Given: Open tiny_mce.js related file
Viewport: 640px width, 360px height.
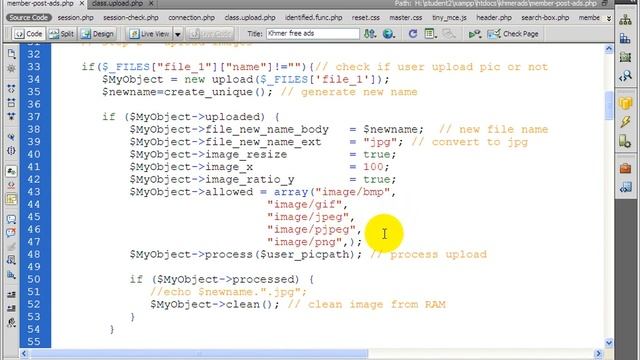Looking at the screenshot, I should pos(449,18).
